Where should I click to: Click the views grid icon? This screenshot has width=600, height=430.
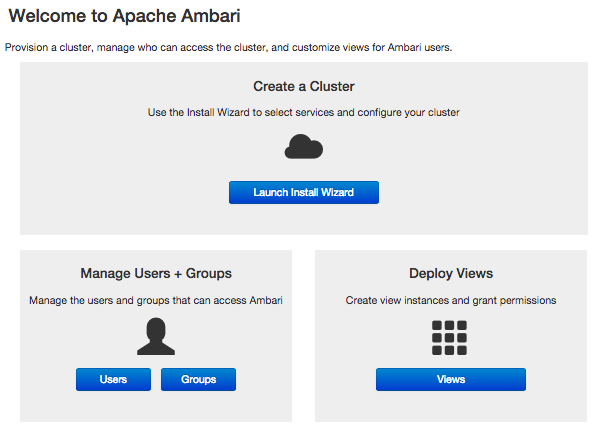450,338
